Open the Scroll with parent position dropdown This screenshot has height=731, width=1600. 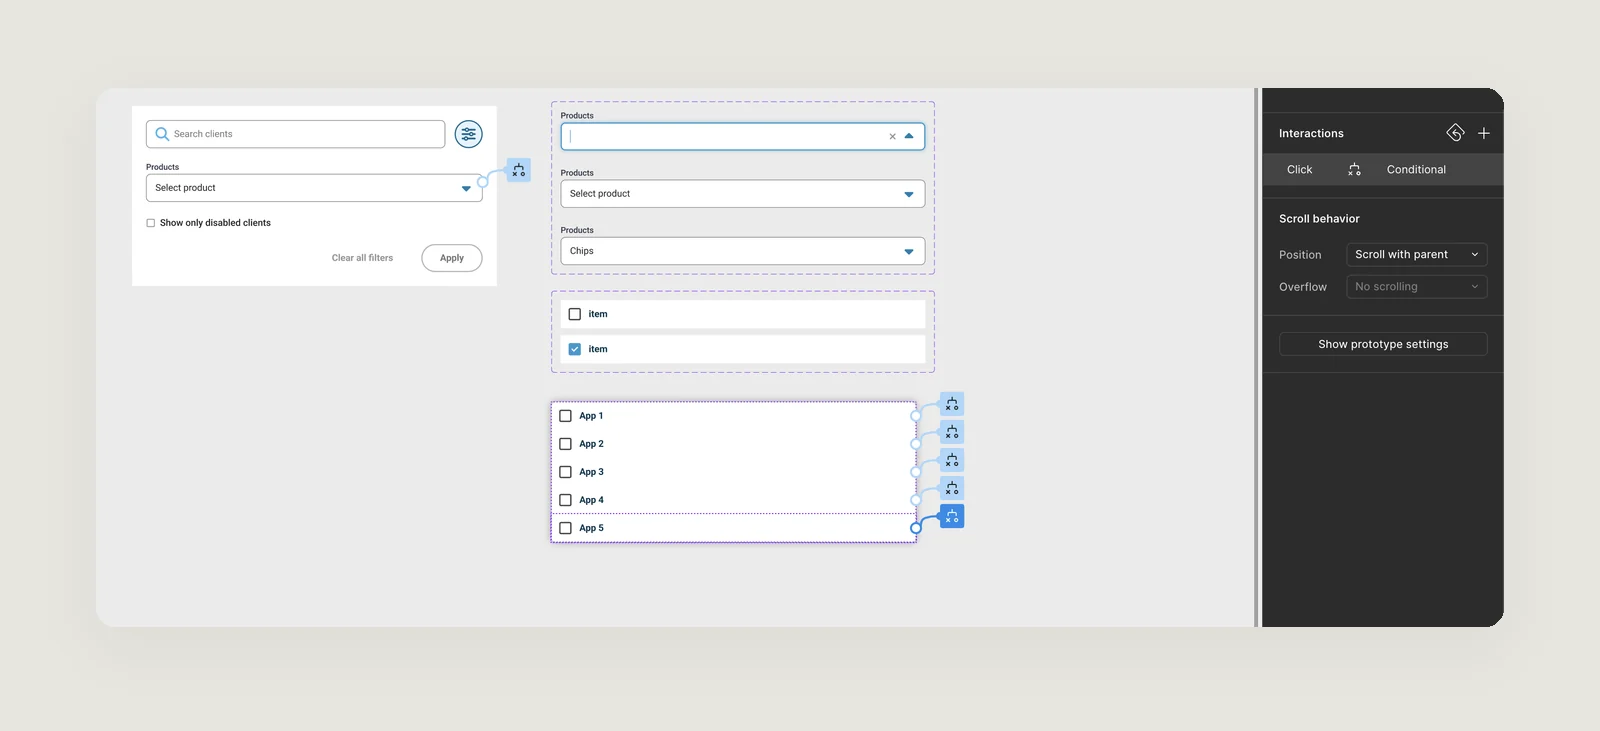(1417, 255)
